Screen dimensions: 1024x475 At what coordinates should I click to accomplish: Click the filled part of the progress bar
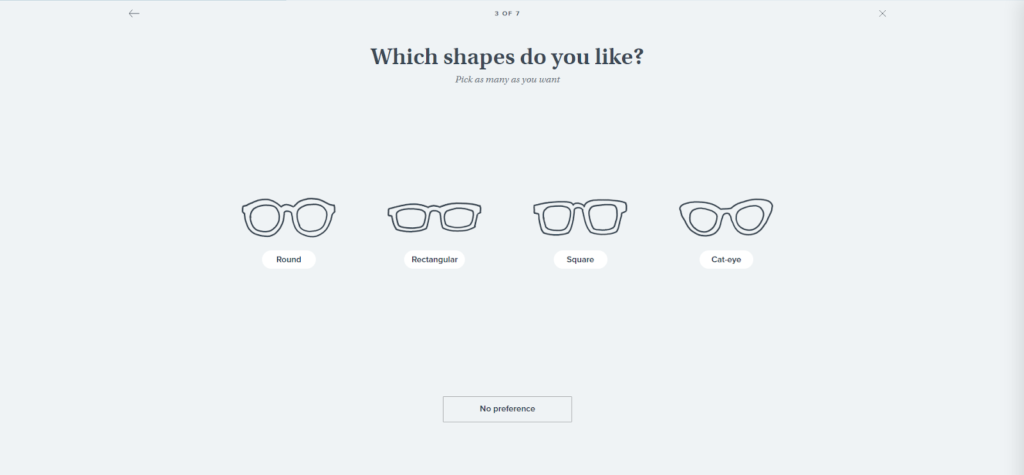pyautogui.click(x=142, y=1)
